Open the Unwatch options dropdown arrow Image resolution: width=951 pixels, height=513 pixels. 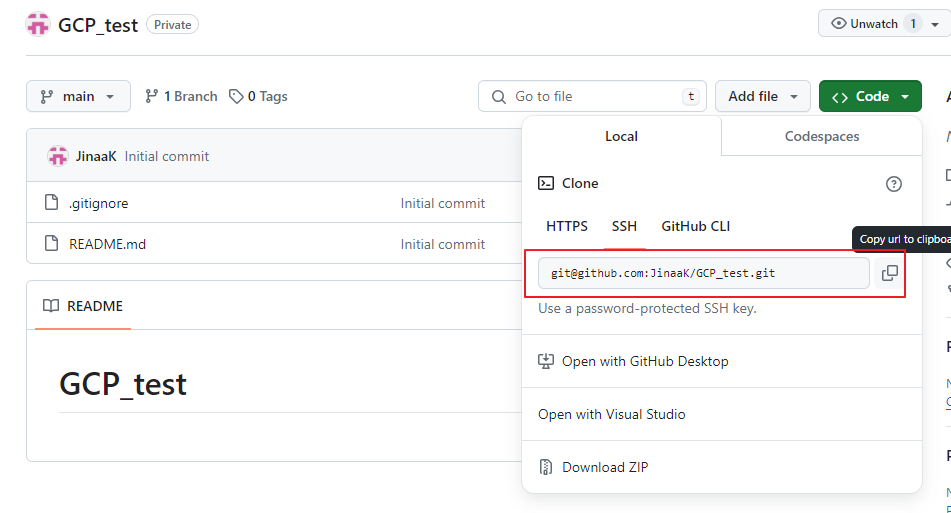point(935,24)
